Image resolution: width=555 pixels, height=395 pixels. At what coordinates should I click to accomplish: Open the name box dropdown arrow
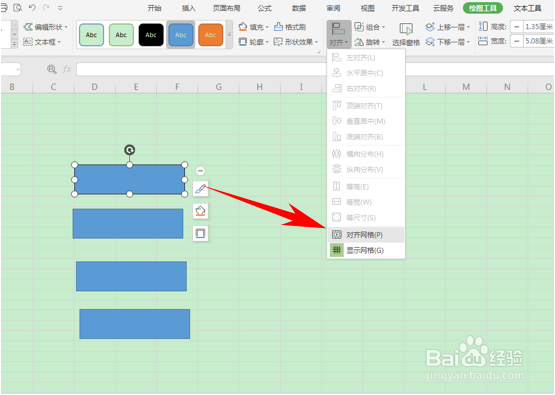(x=17, y=69)
